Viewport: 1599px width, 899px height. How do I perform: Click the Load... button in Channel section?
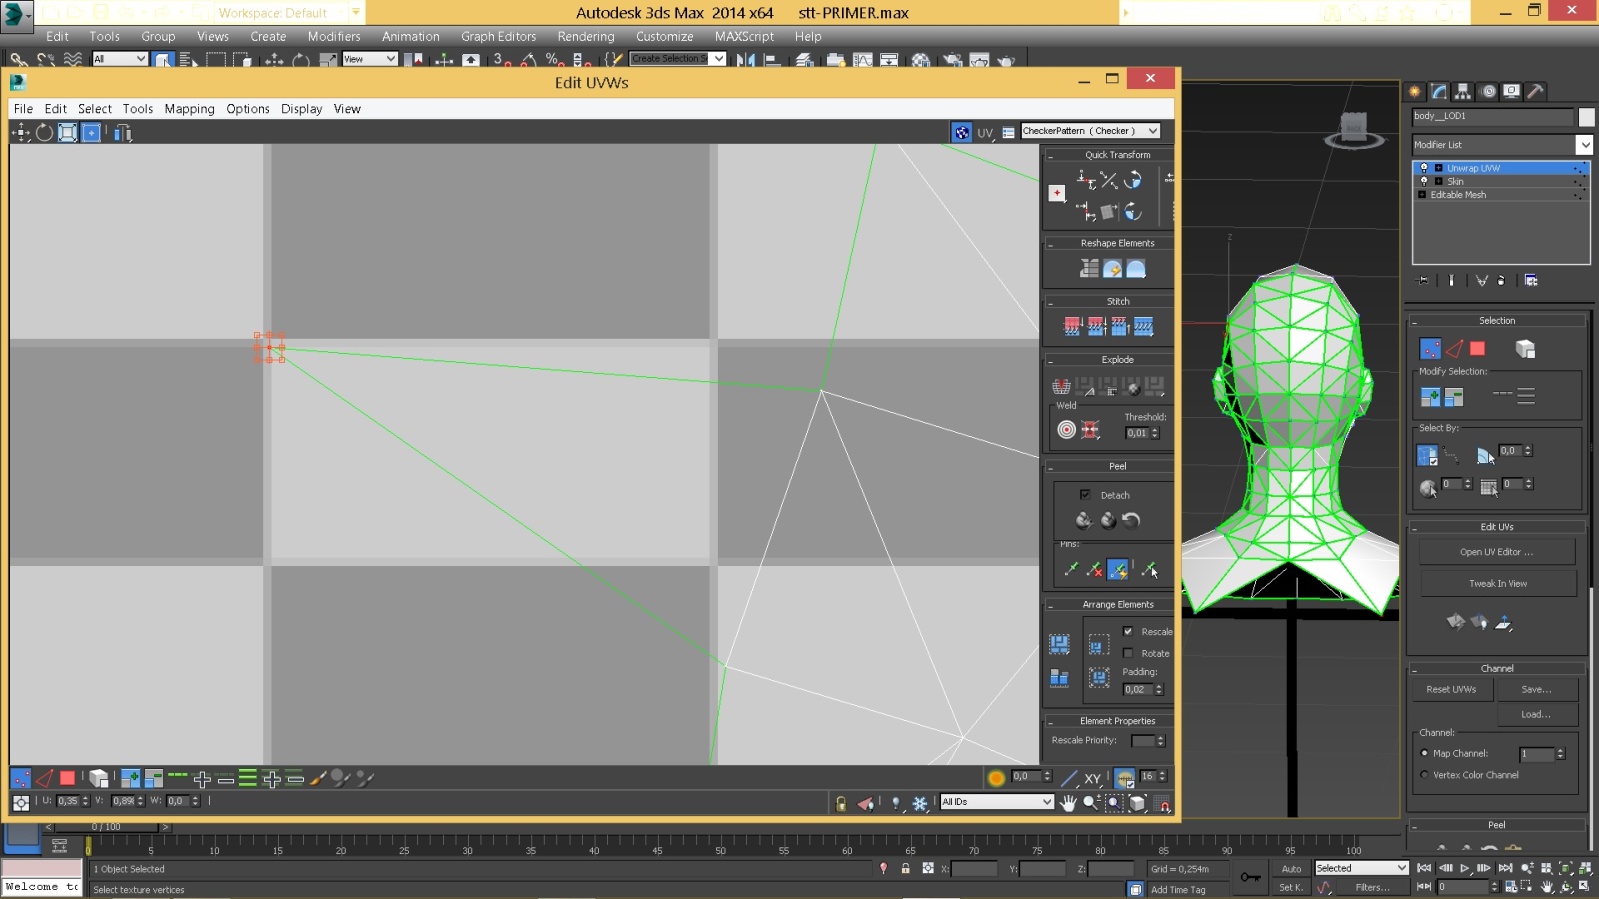point(1537,715)
